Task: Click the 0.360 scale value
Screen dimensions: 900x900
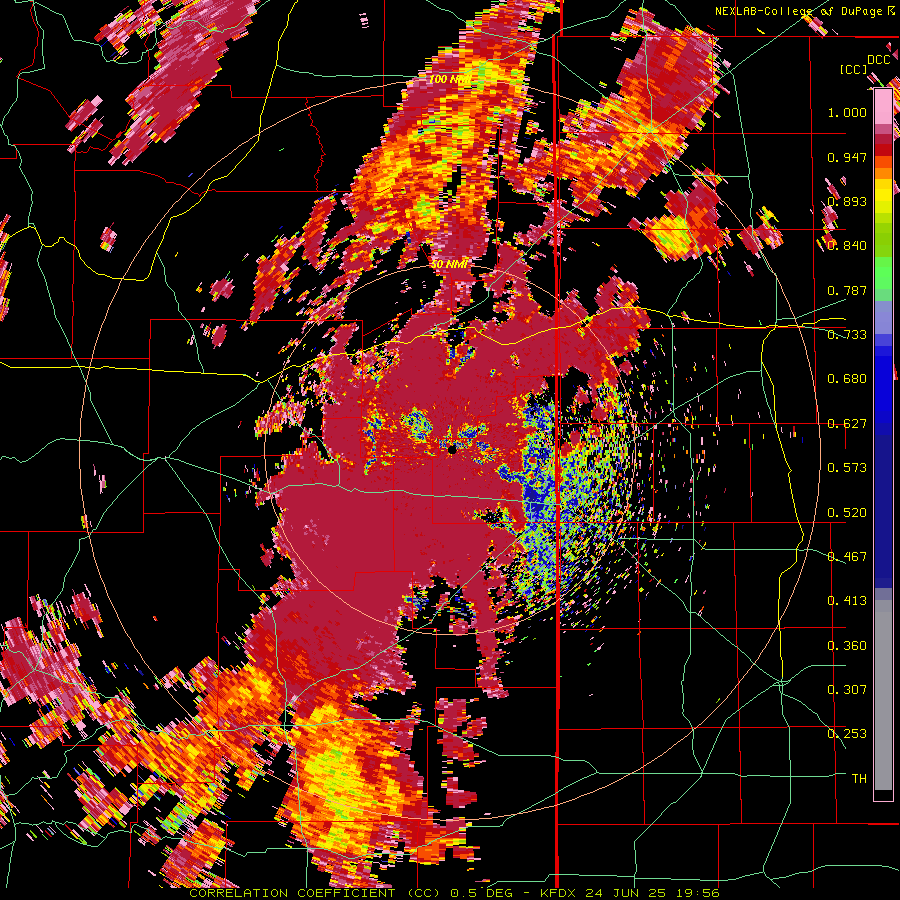Action: 847,646
